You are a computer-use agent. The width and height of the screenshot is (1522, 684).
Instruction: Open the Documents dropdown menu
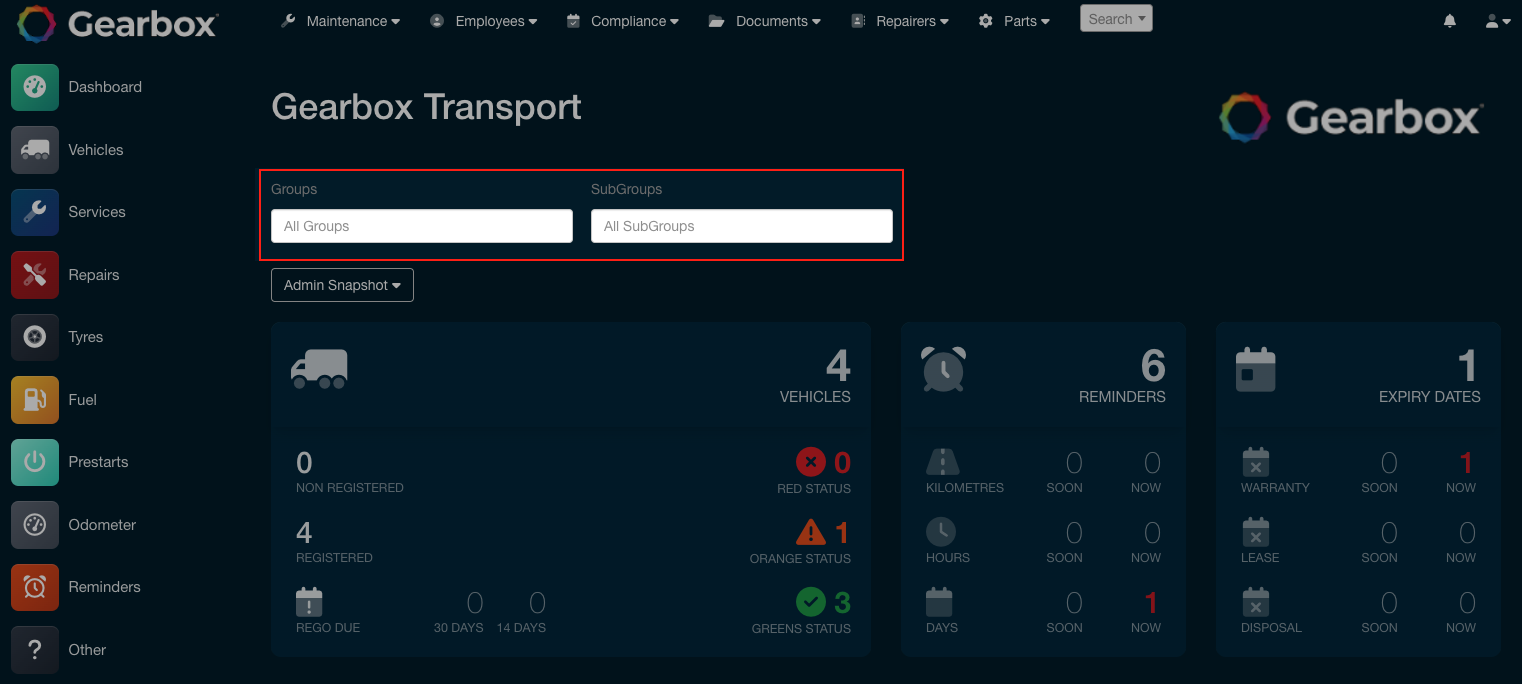(765, 21)
